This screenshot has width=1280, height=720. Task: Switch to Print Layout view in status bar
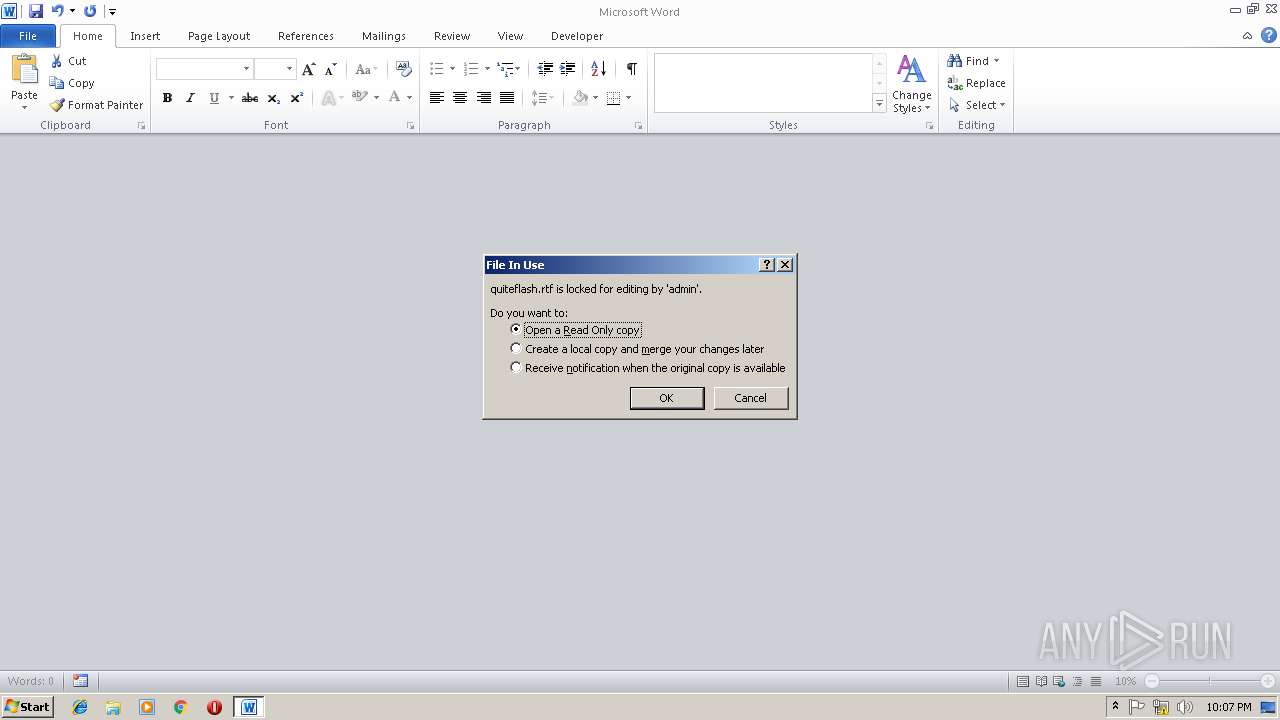pos(1023,681)
